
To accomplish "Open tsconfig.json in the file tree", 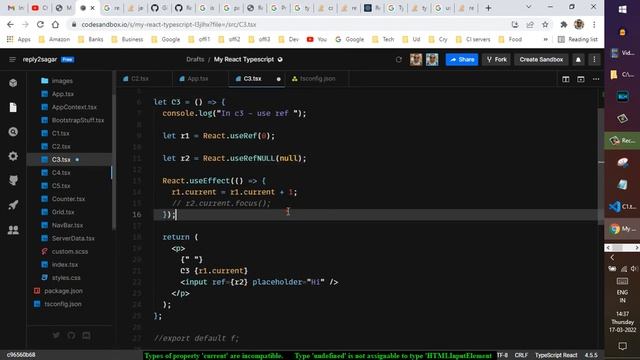I will pyautogui.click(x=63, y=304).
